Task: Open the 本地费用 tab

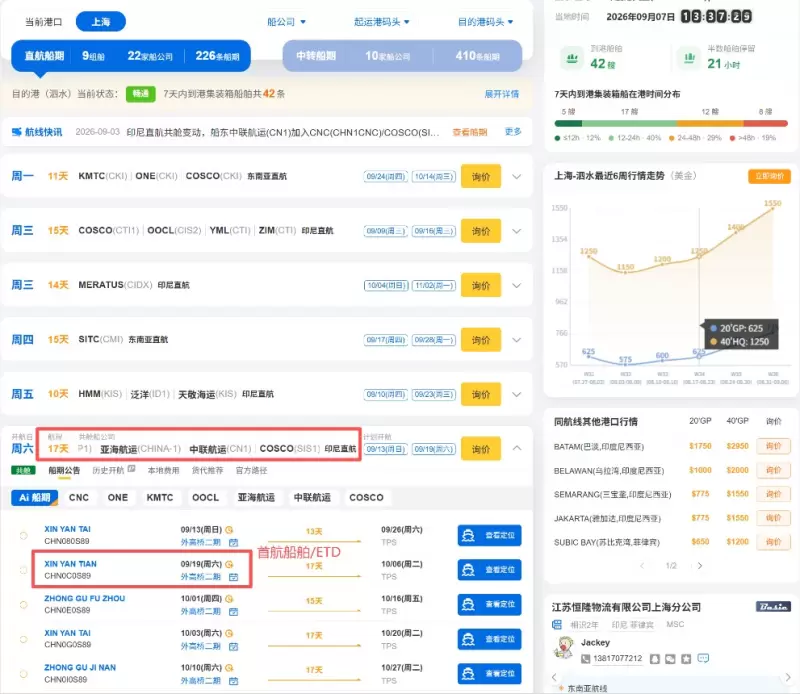Action: (163, 470)
